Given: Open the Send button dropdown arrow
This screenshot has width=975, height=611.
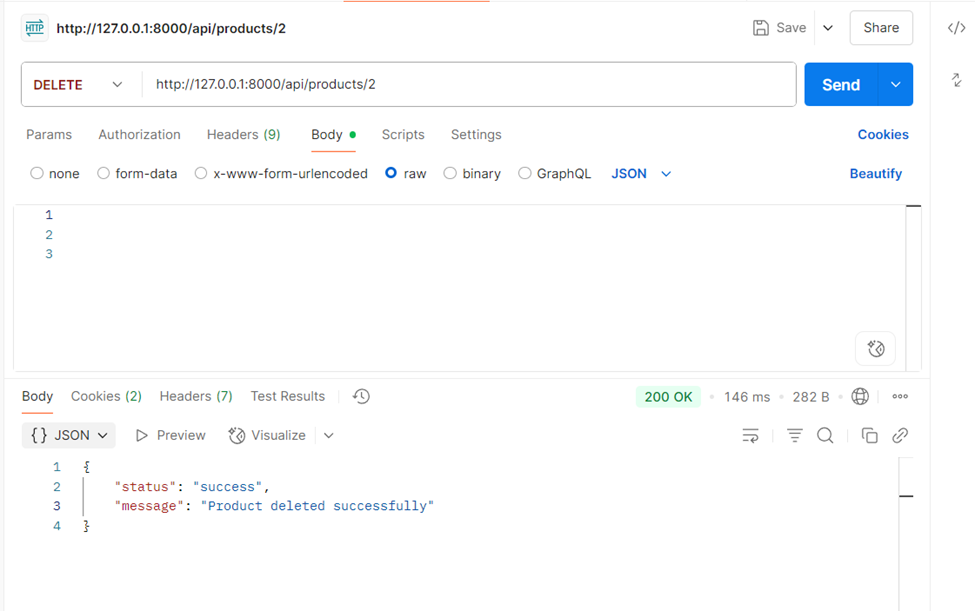Looking at the screenshot, I should pos(895,85).
